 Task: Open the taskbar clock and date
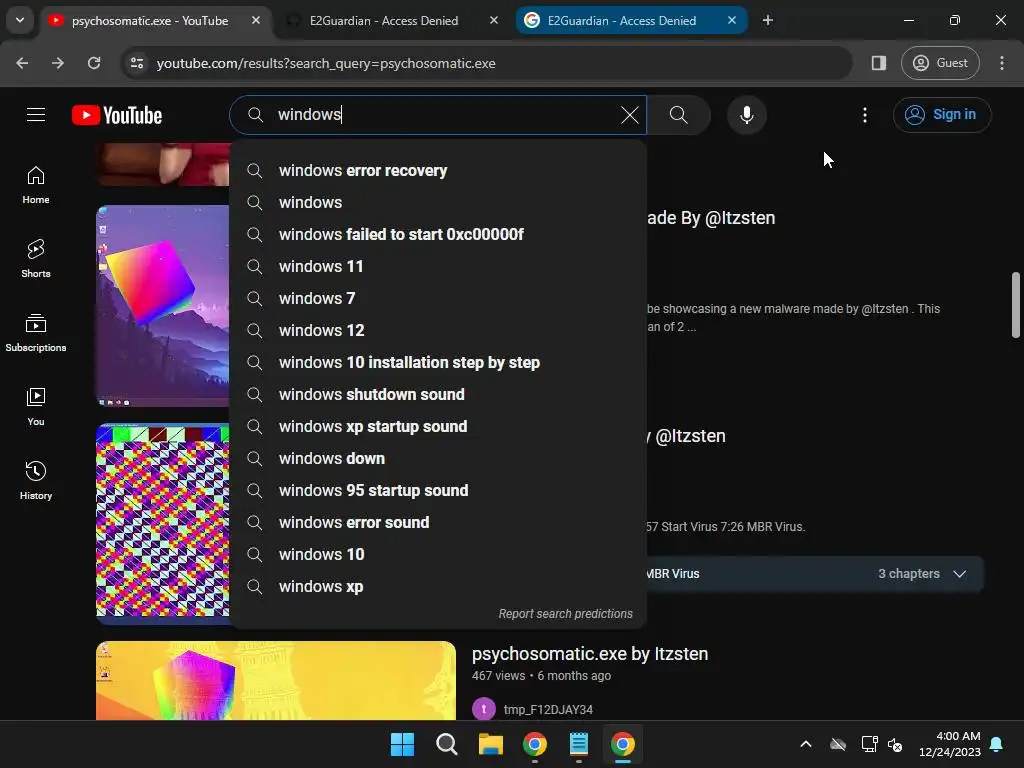(950, 744)
